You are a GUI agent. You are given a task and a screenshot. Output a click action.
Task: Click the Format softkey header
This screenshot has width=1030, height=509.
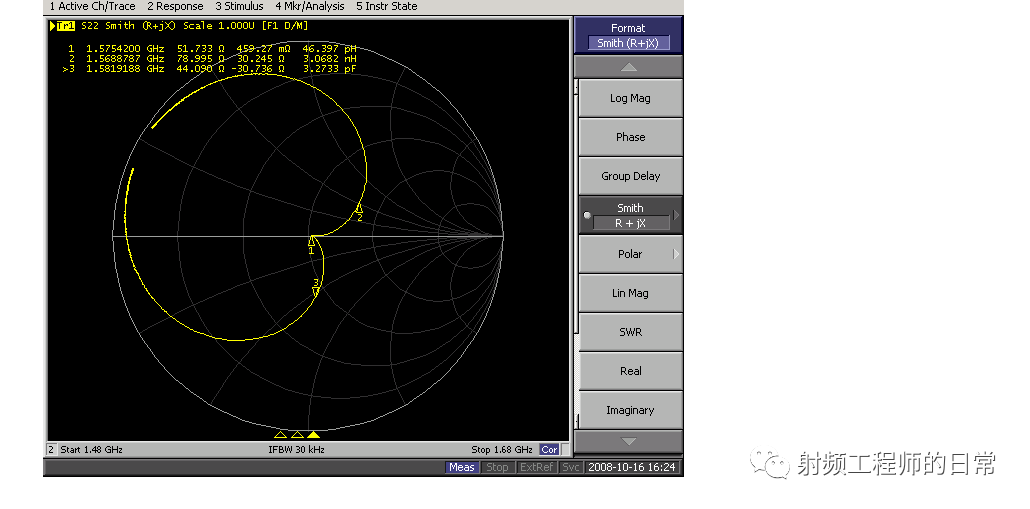pyautogui.click(x=629, y=35)
